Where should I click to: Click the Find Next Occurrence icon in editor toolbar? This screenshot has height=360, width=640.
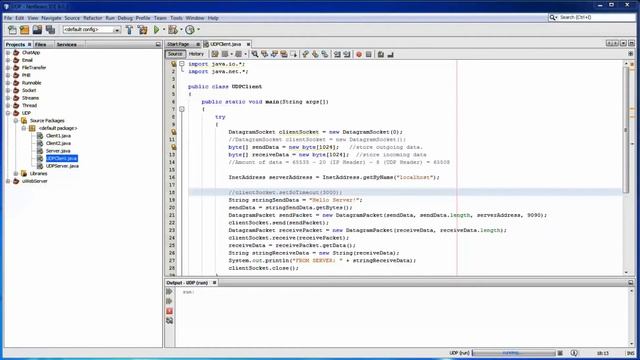[274, 54]
